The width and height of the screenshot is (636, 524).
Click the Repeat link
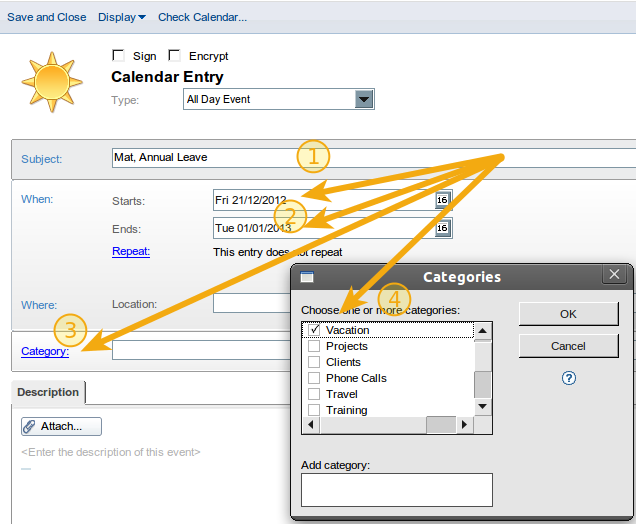pyautogui.click(x=131, y=252)
